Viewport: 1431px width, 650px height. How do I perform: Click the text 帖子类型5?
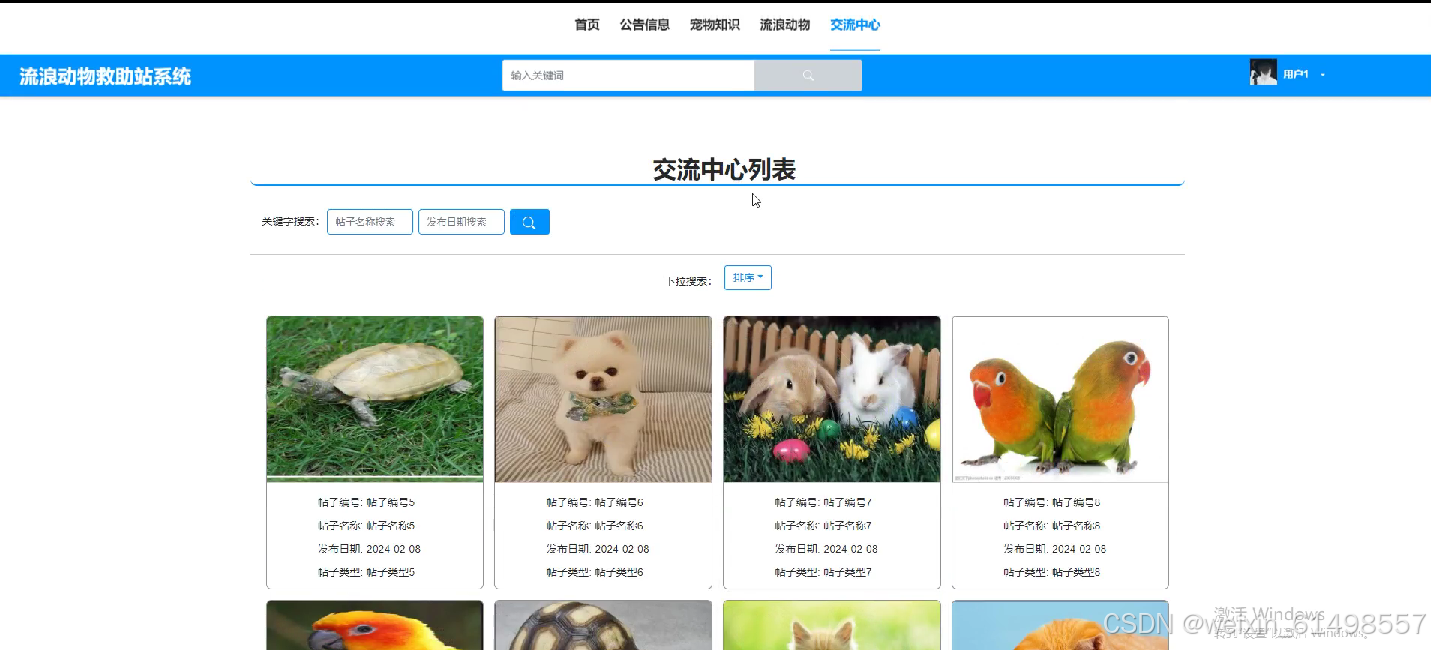[x=391, y=573]
